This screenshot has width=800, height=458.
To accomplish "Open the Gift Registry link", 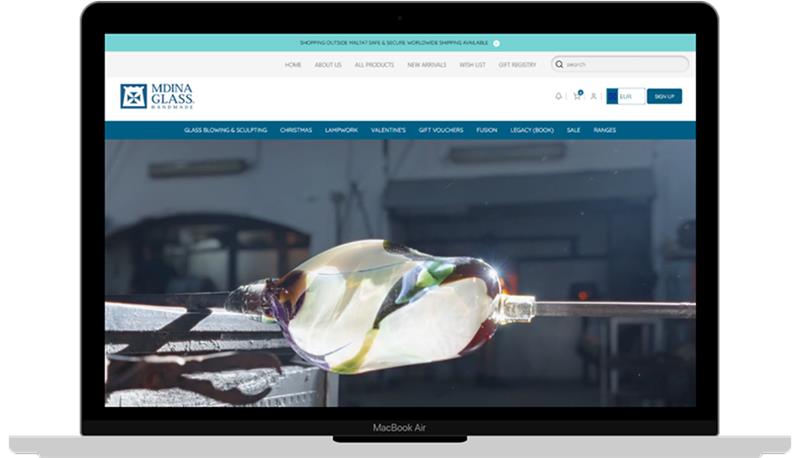I will 517,64.
